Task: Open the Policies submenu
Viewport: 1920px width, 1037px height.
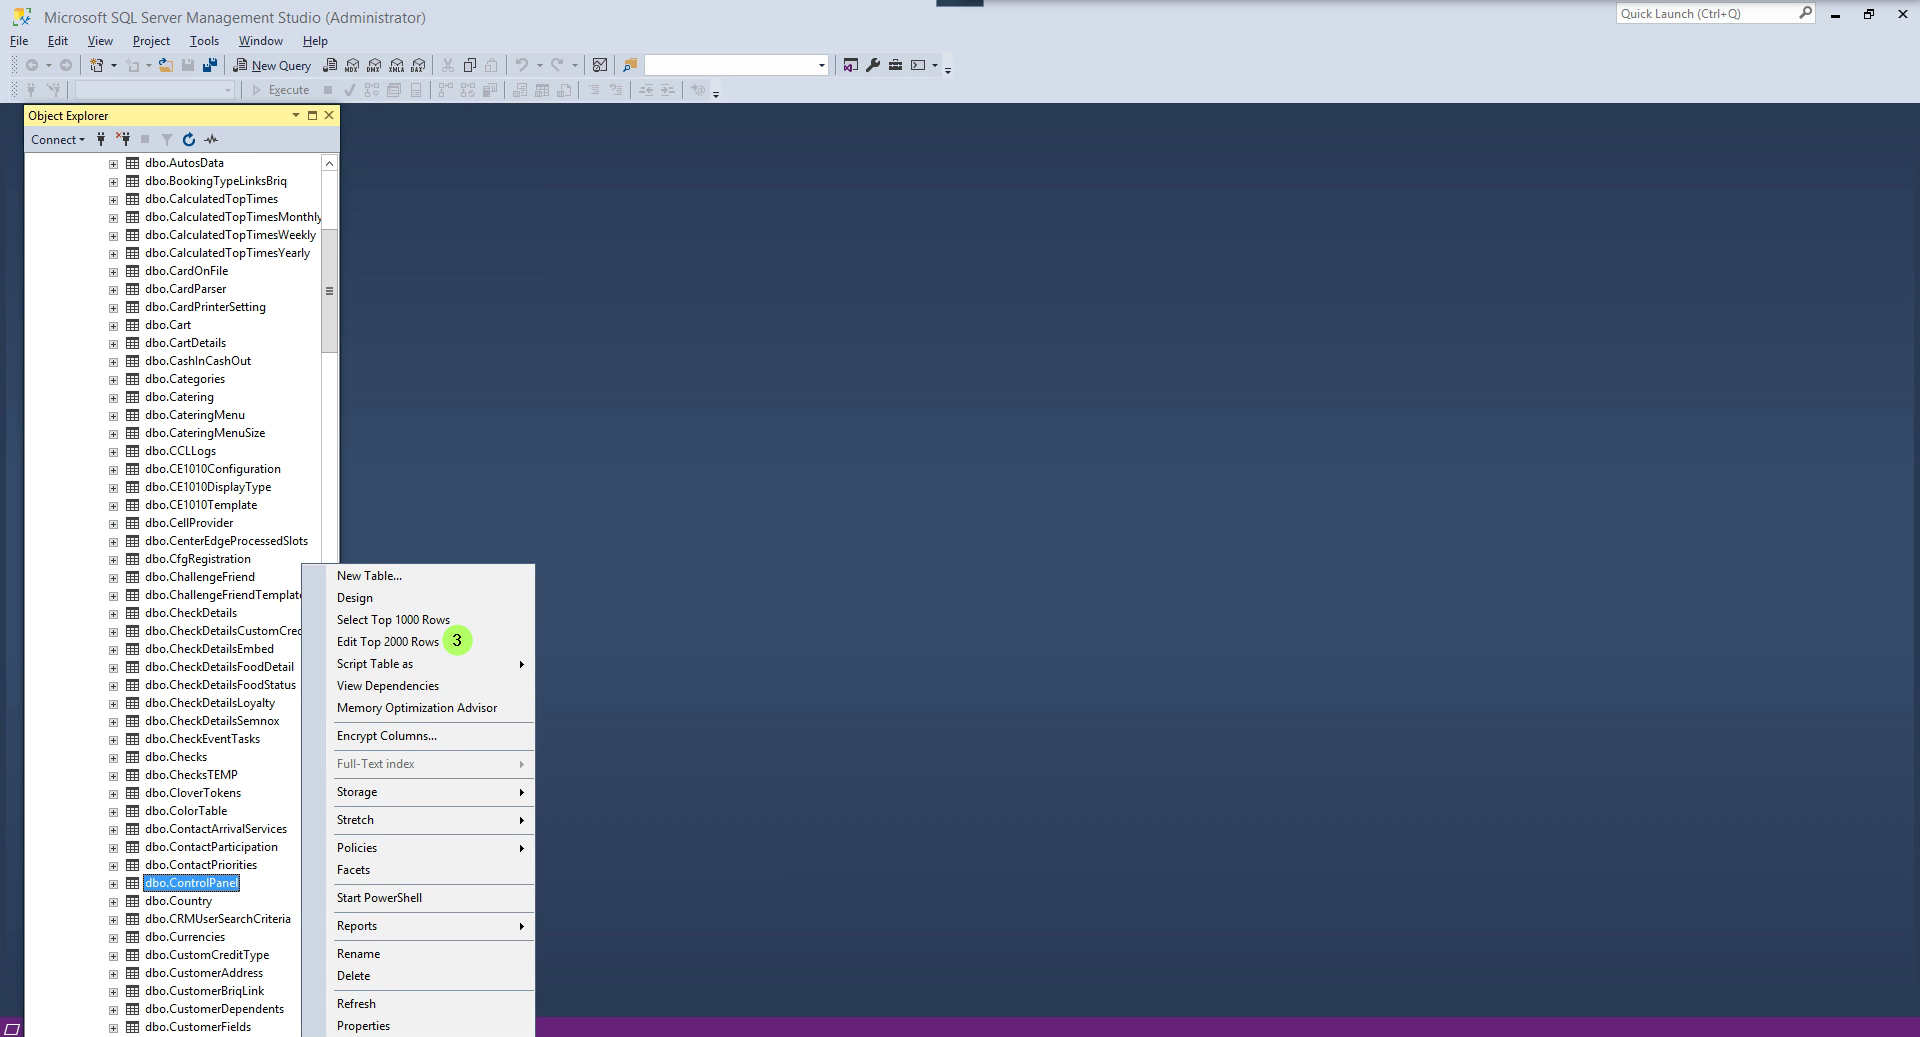Action: click(430, 848)
